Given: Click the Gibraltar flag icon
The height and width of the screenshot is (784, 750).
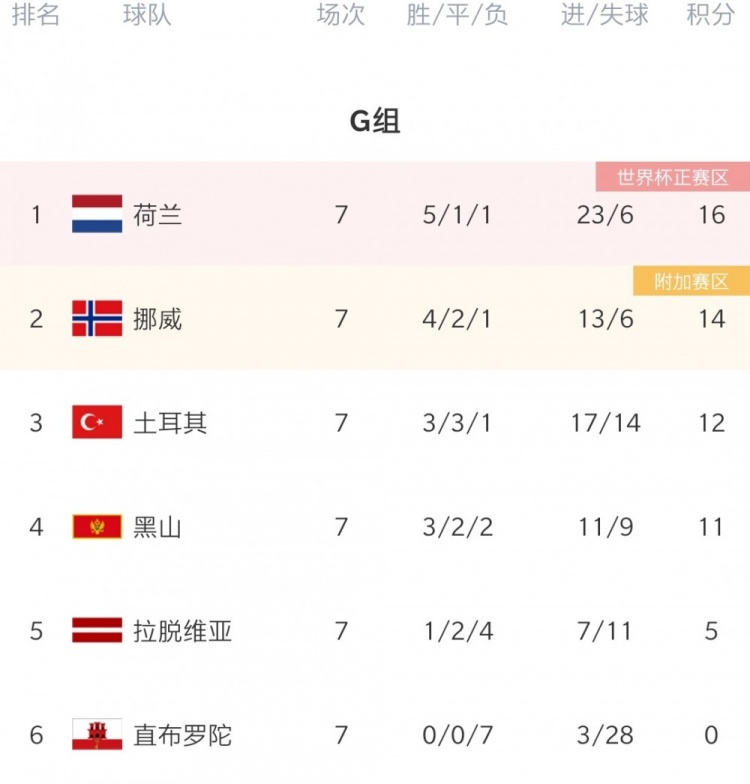Looking at the screenshot, I should coord(97,734).
